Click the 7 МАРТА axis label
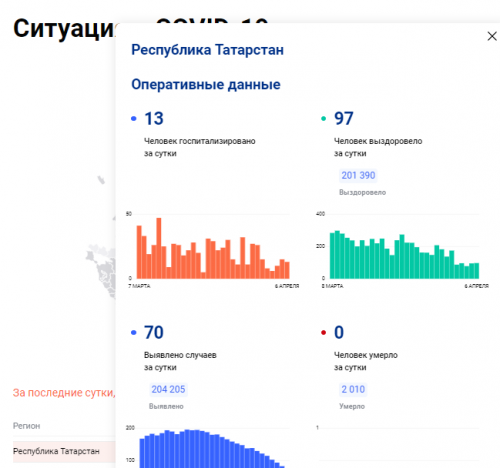 click(x=139, y=286)
